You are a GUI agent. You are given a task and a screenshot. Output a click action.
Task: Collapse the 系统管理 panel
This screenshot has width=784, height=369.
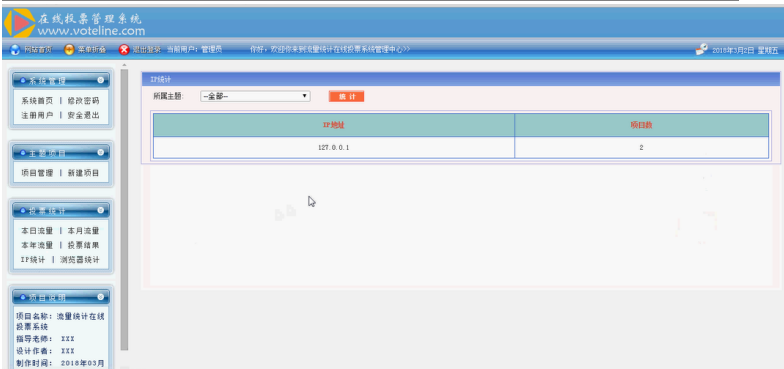point(100,80)
